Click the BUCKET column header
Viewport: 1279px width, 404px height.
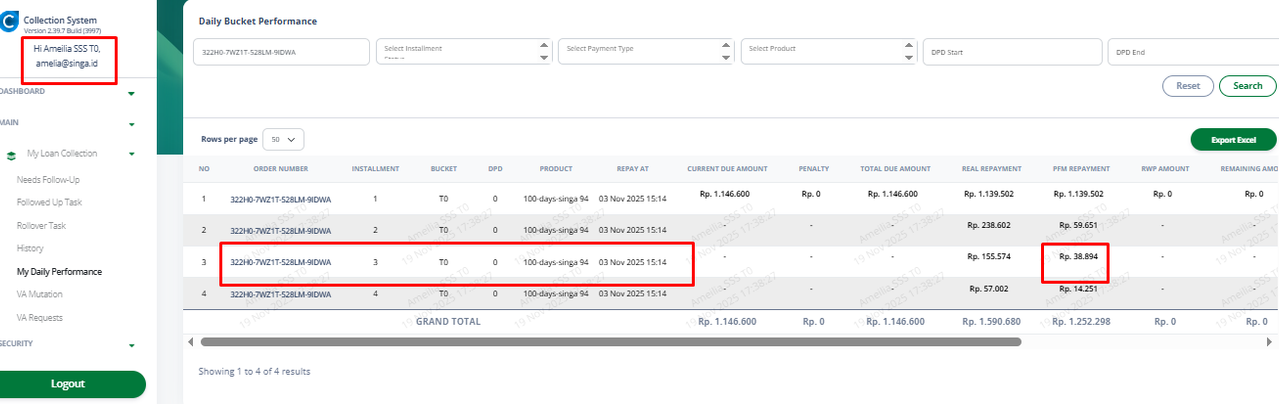(444, 169)
